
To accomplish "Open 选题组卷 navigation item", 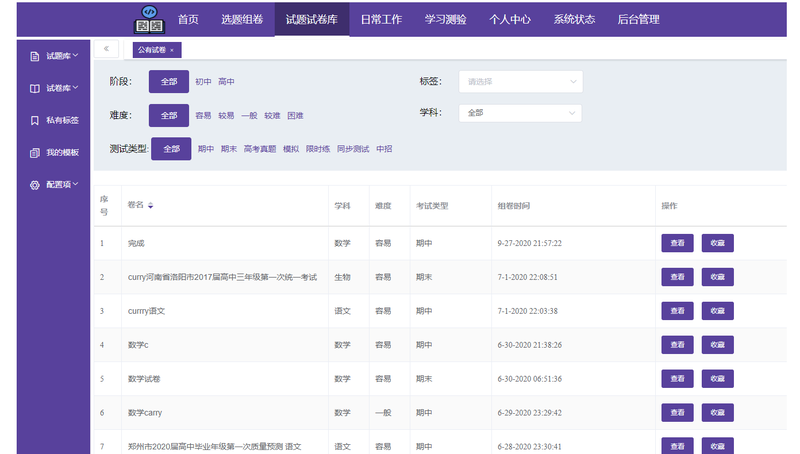I will (x=242, y=19).
